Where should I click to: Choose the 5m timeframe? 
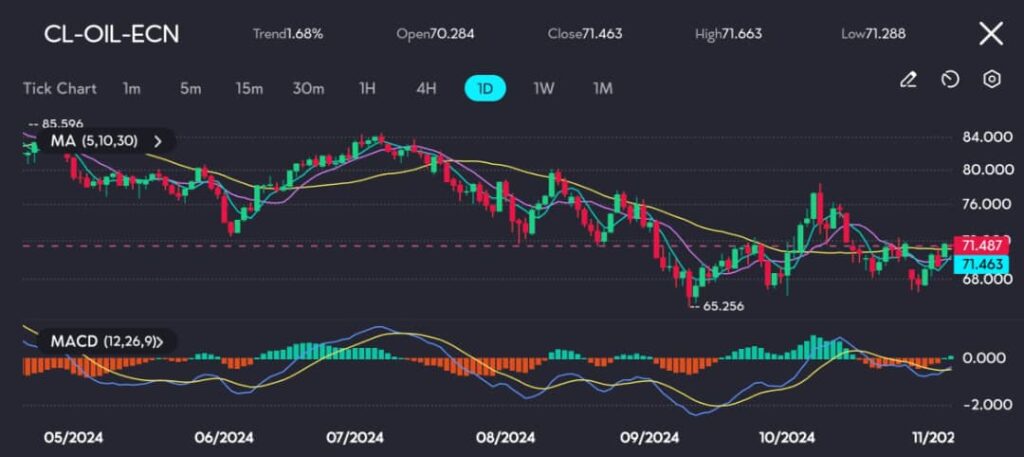[190, 88]
